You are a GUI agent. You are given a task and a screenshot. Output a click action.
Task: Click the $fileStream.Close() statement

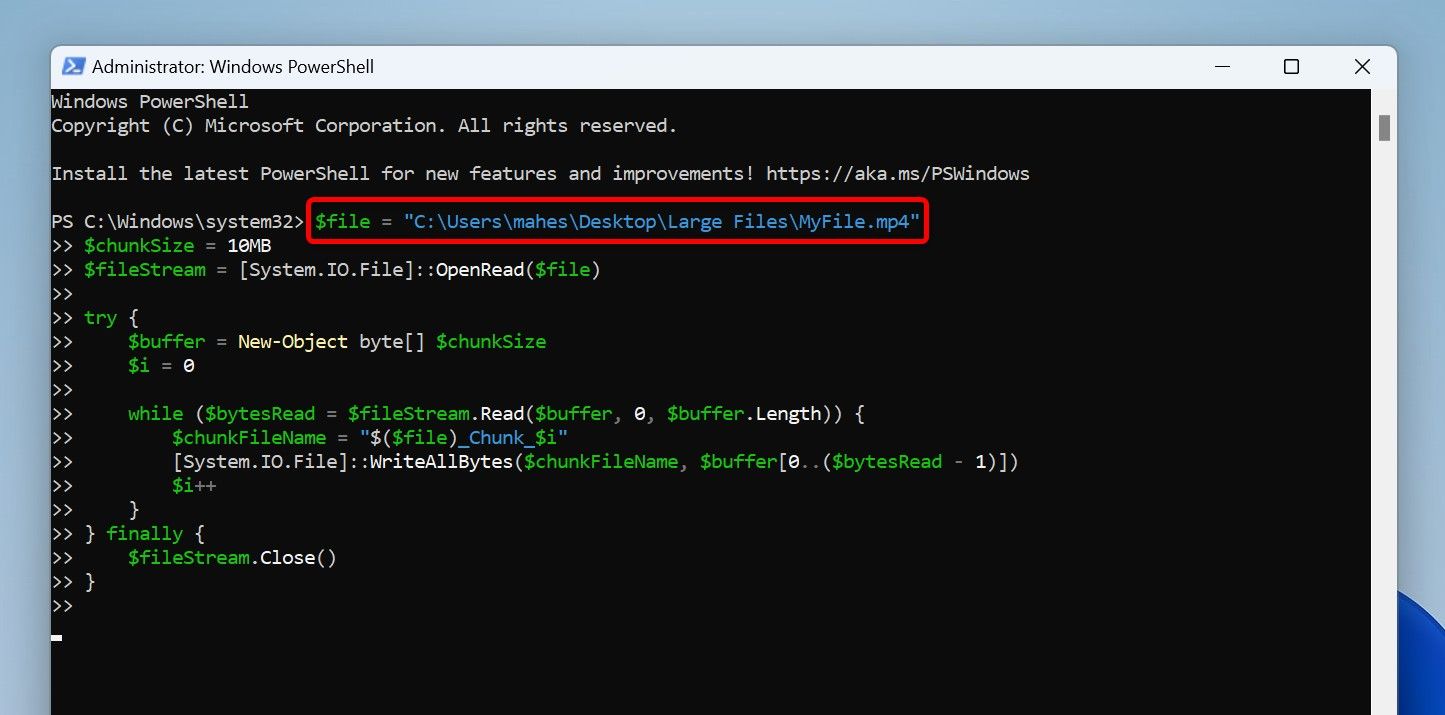(x=232, y=557)
